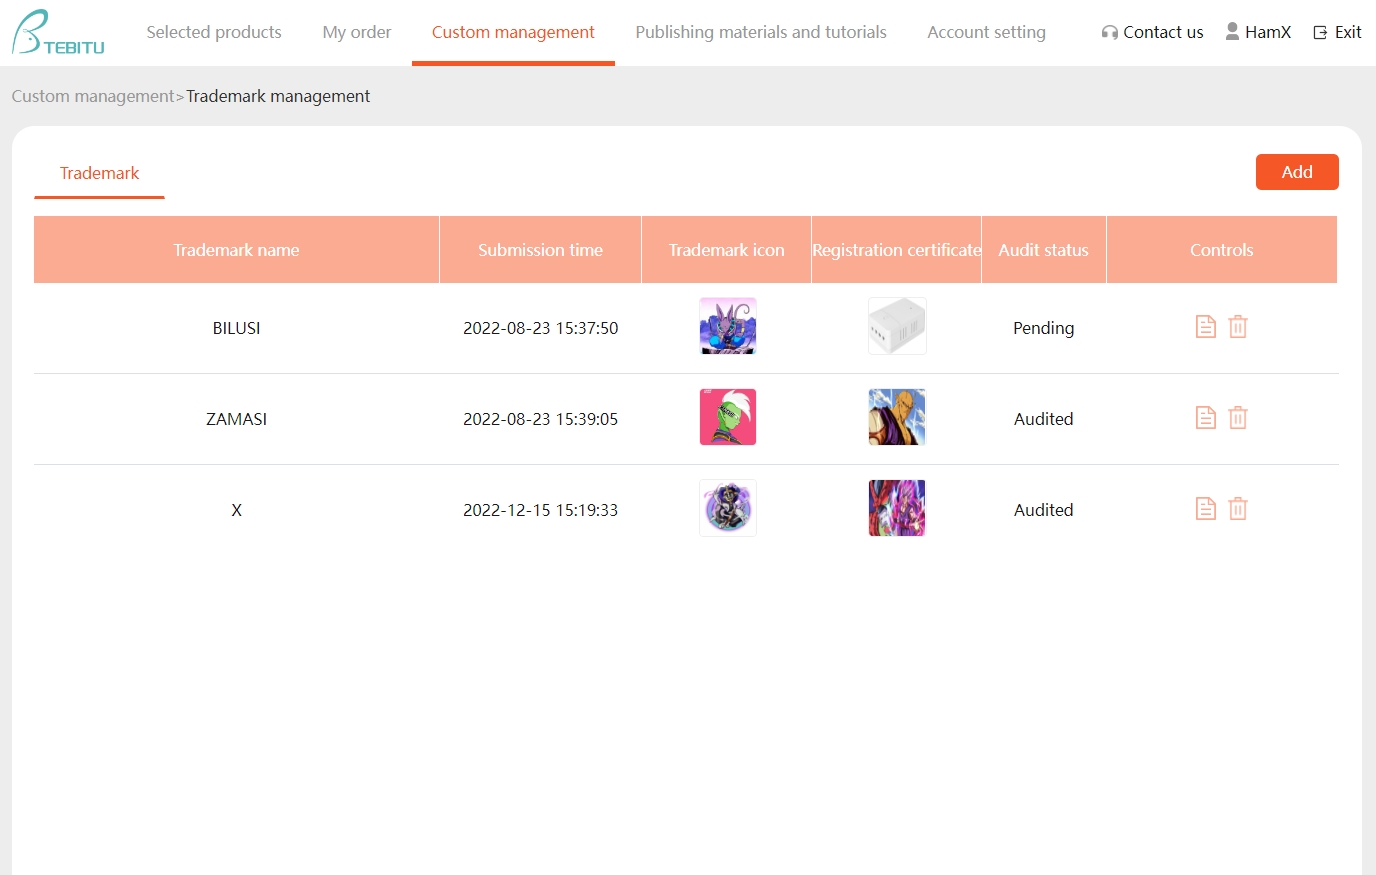Click the BILUSI trademark icon thumbnail
This screenshot has width=1376, height=875.
[727, 325]
